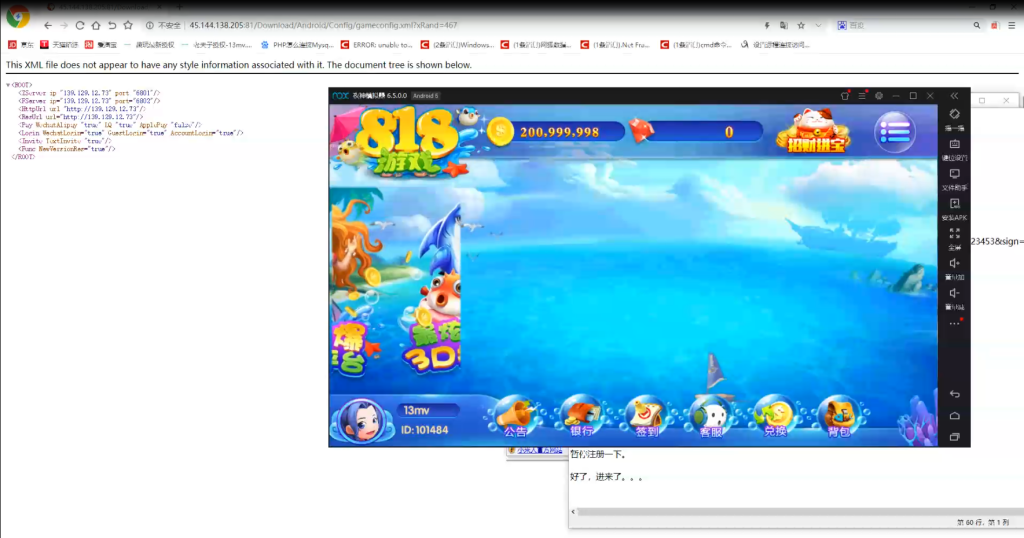
Task: Open the game list menu button
Action: [x=895, y=133]
